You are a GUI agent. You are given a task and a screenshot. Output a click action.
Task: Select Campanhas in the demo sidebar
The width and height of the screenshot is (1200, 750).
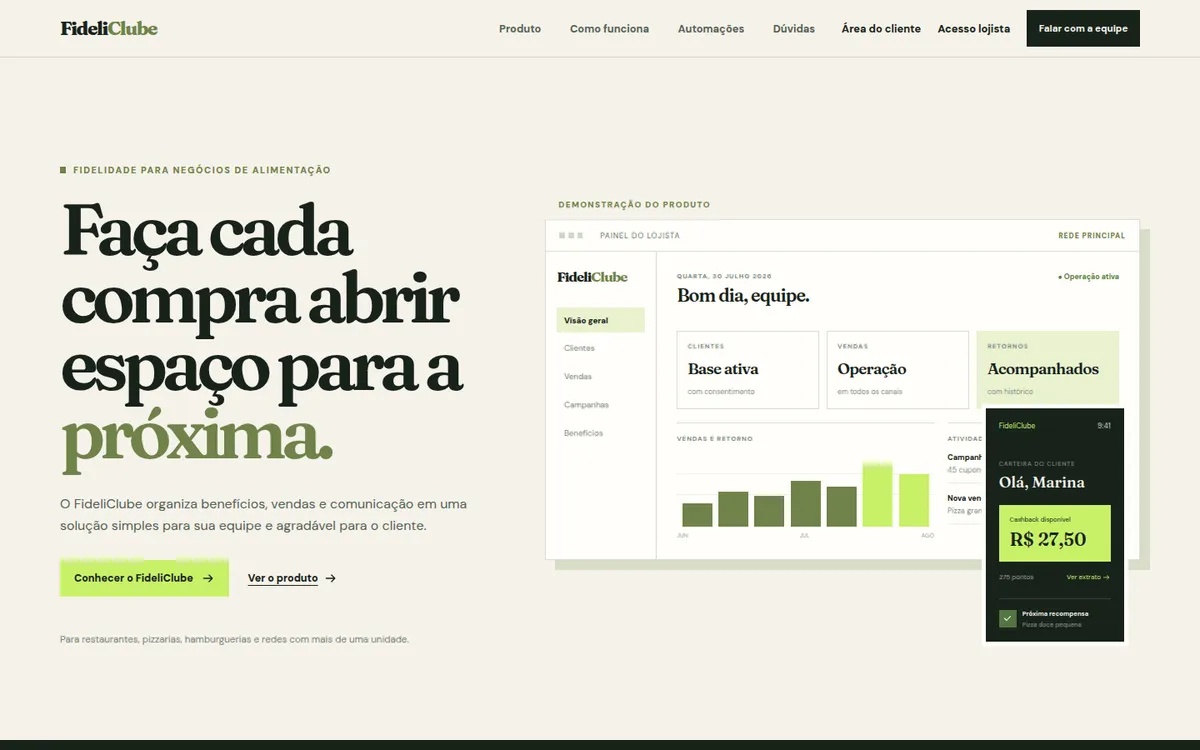(586, 405)
